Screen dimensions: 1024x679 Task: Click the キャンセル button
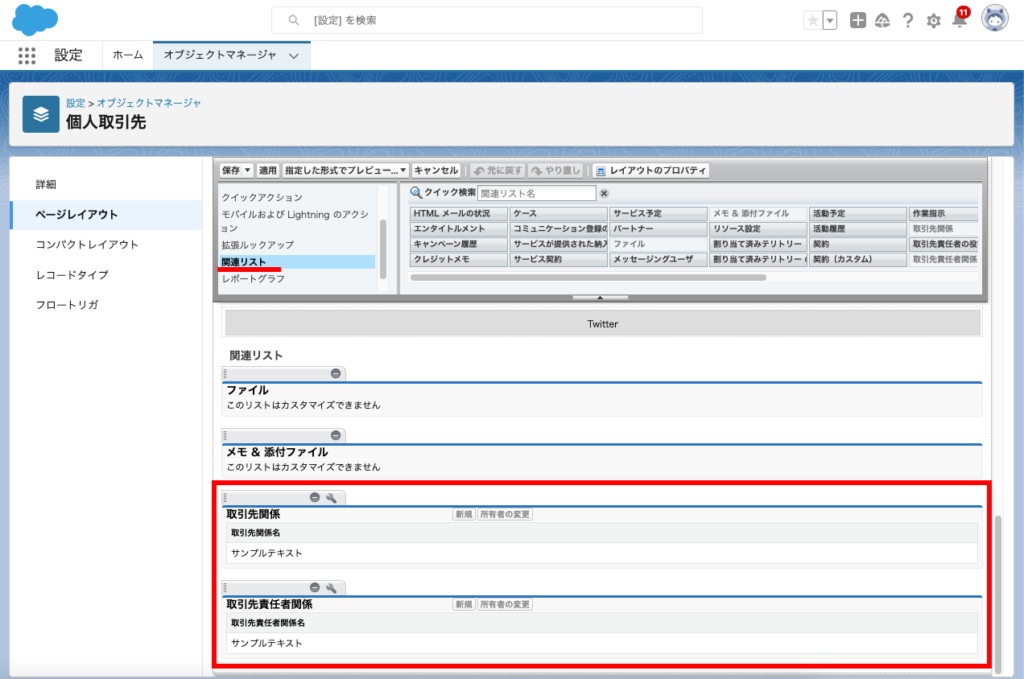pos(435,170)
